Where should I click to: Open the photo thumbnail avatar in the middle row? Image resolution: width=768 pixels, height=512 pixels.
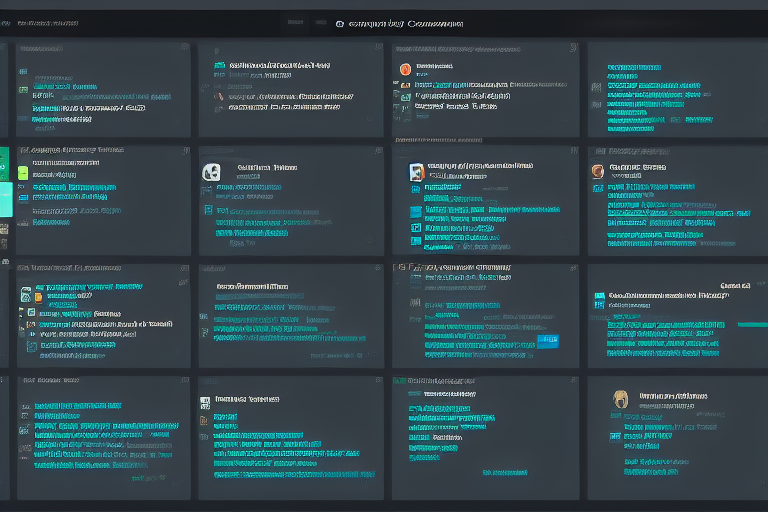417,172
